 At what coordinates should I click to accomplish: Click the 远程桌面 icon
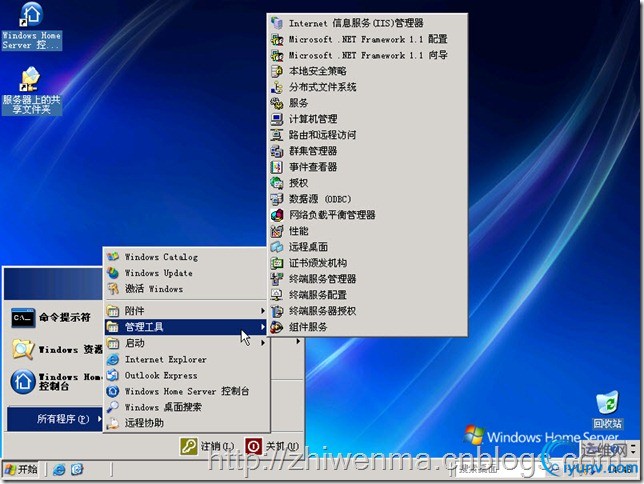coord(277,247)
